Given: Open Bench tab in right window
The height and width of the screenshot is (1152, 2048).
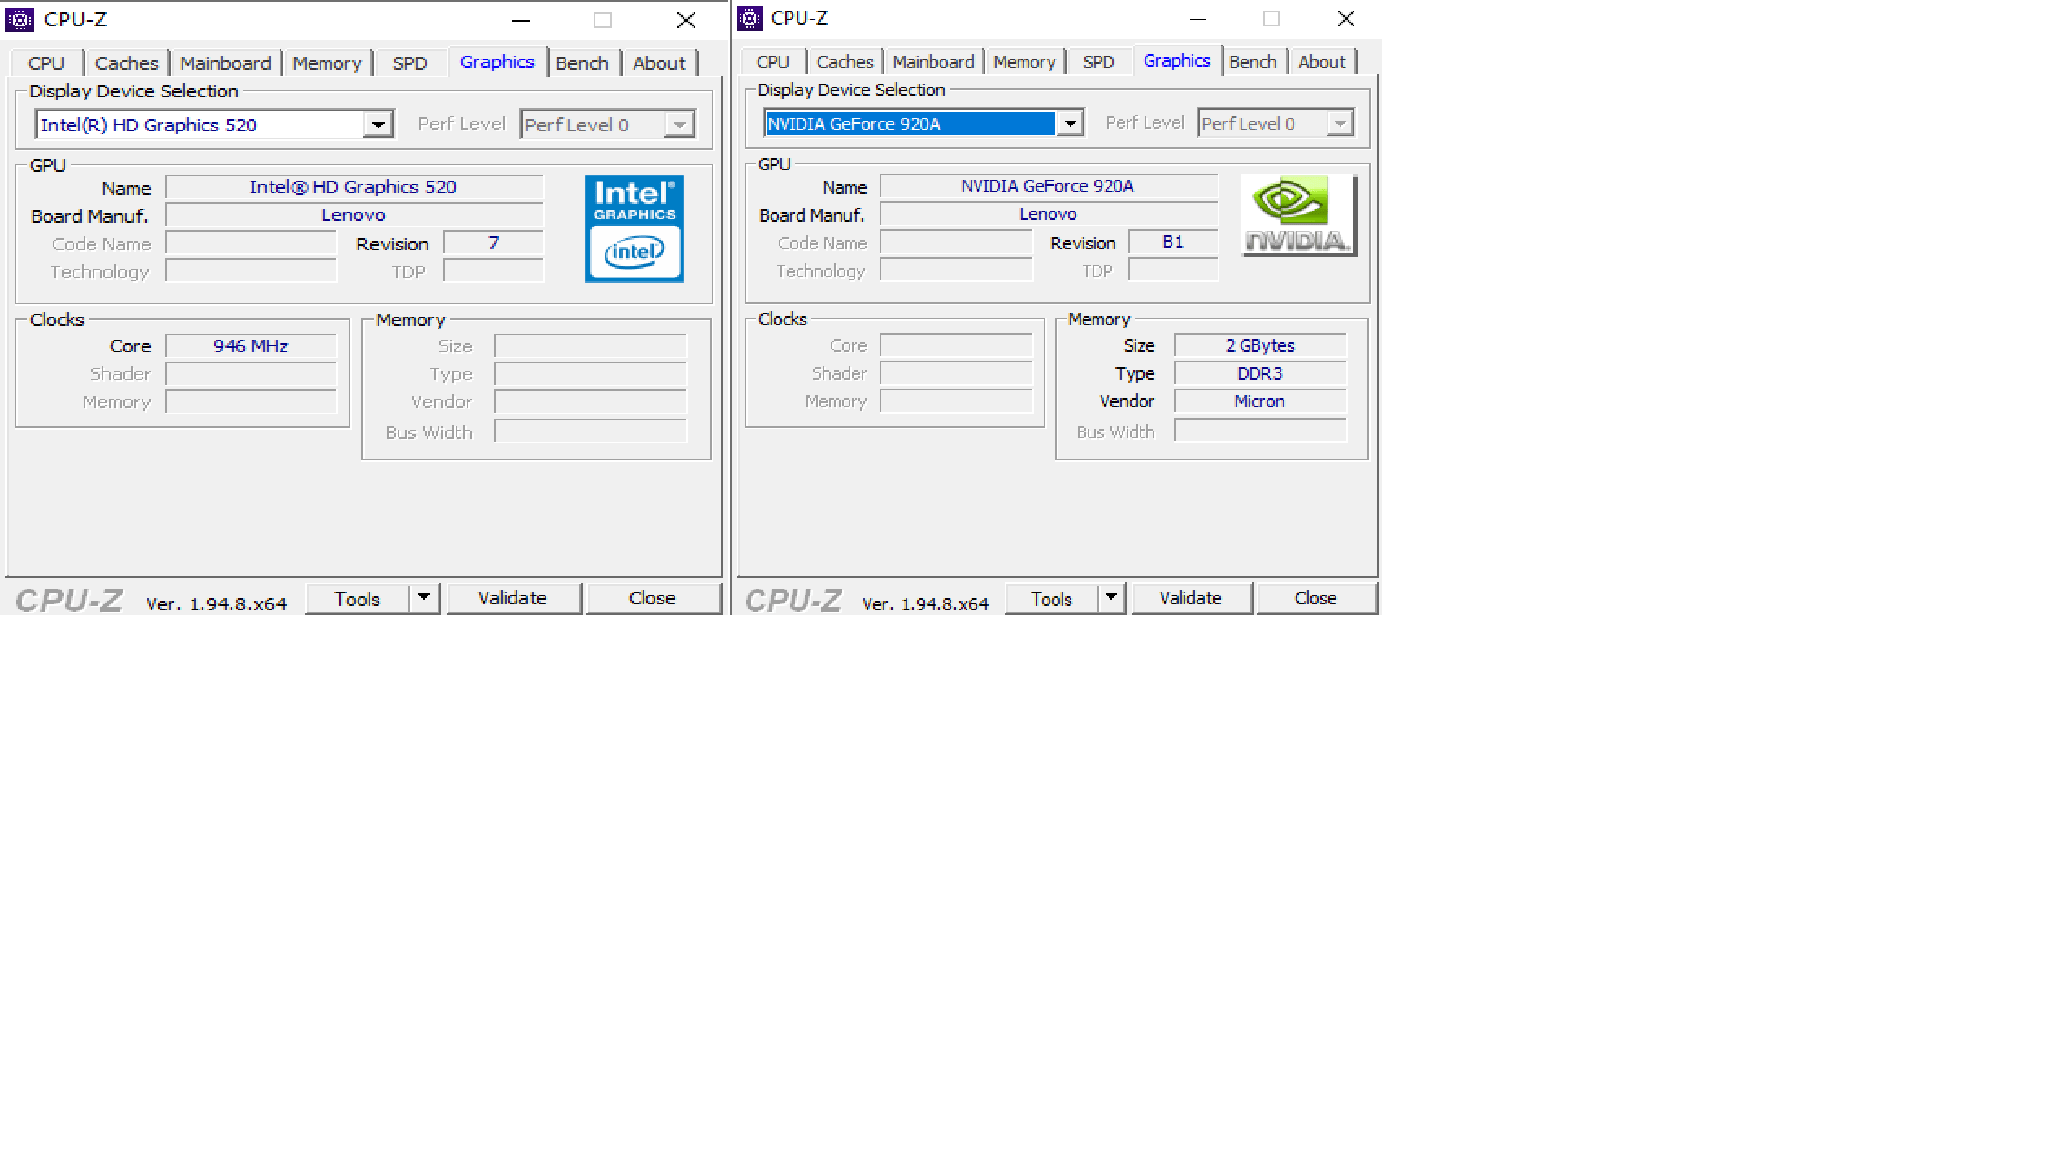Looking at the screenshot, I should (1253, 62).
